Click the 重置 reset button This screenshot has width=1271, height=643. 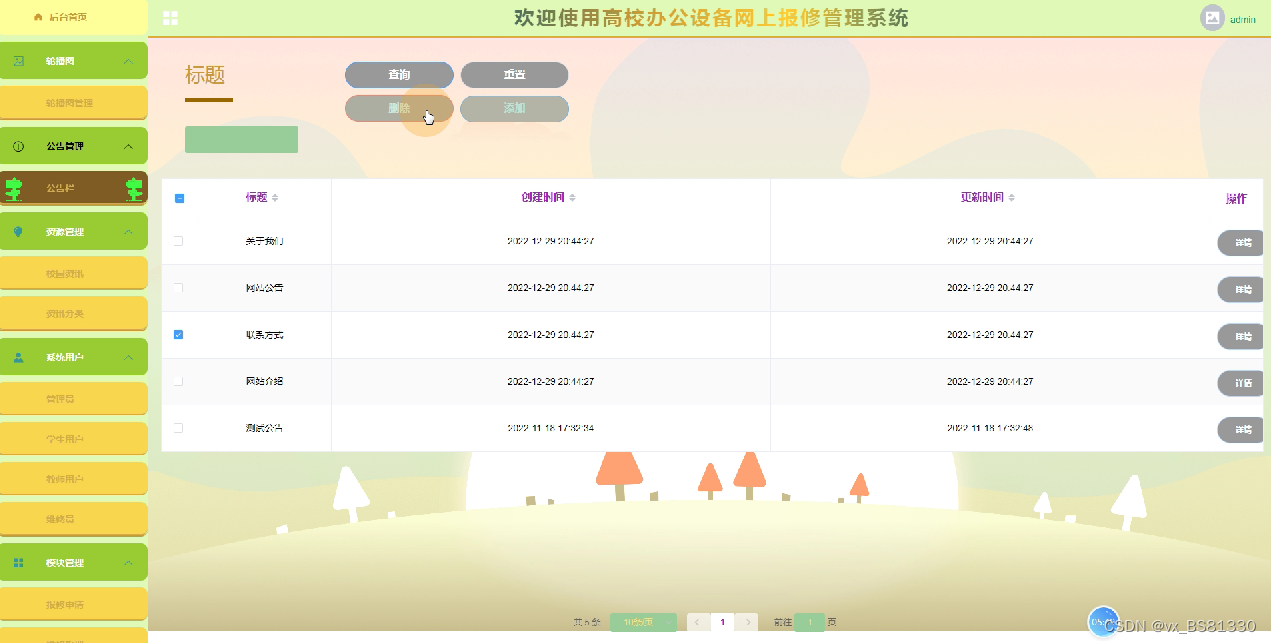tap(514, 75)
